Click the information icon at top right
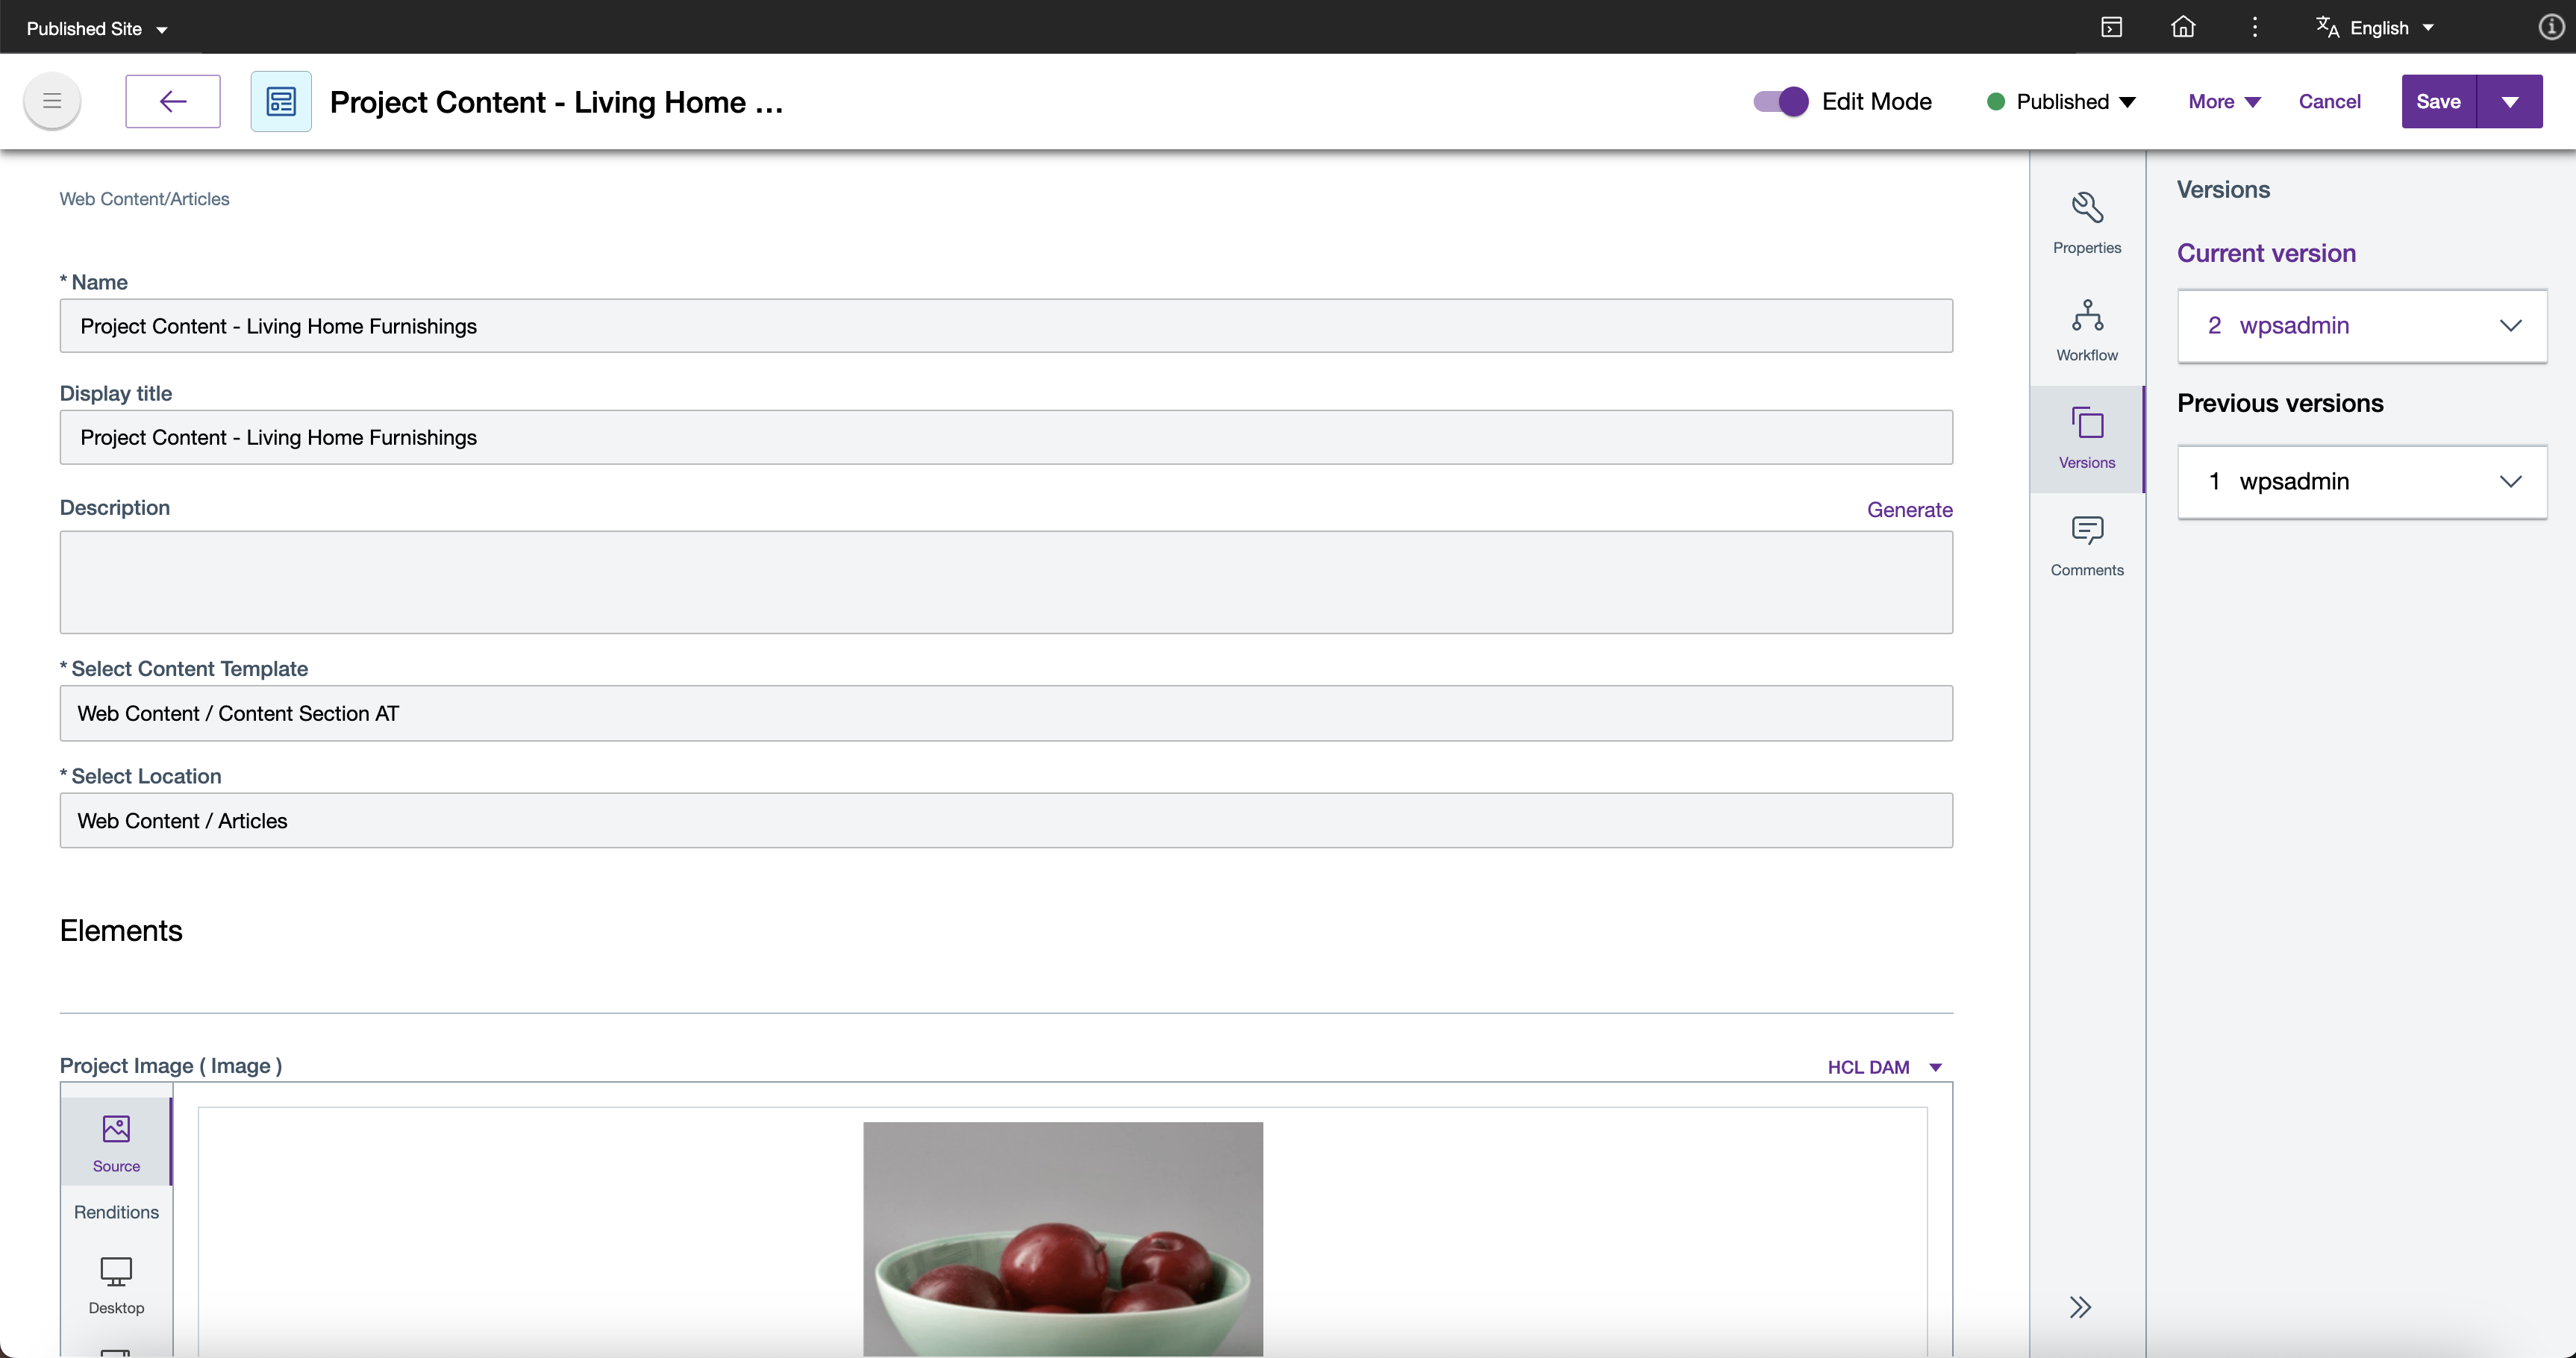 coord(2551,27)
